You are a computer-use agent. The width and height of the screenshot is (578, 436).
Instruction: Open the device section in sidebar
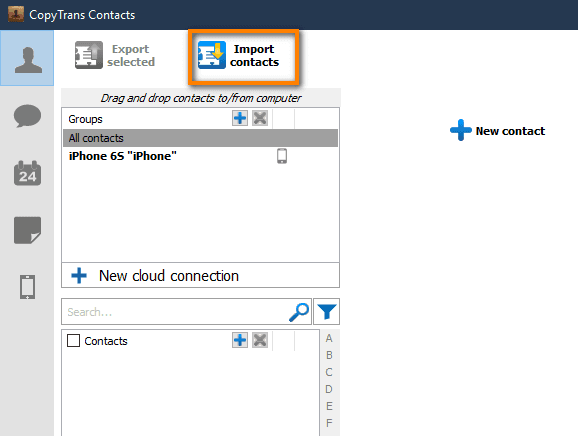[x=28, y=287]
